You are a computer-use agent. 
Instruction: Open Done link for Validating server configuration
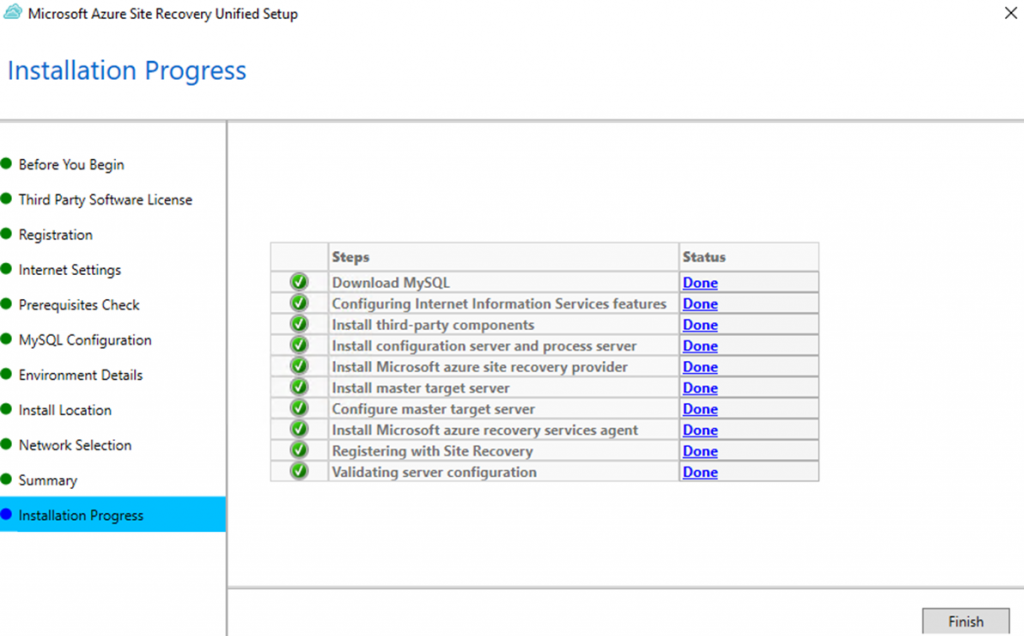pos(700,472)
